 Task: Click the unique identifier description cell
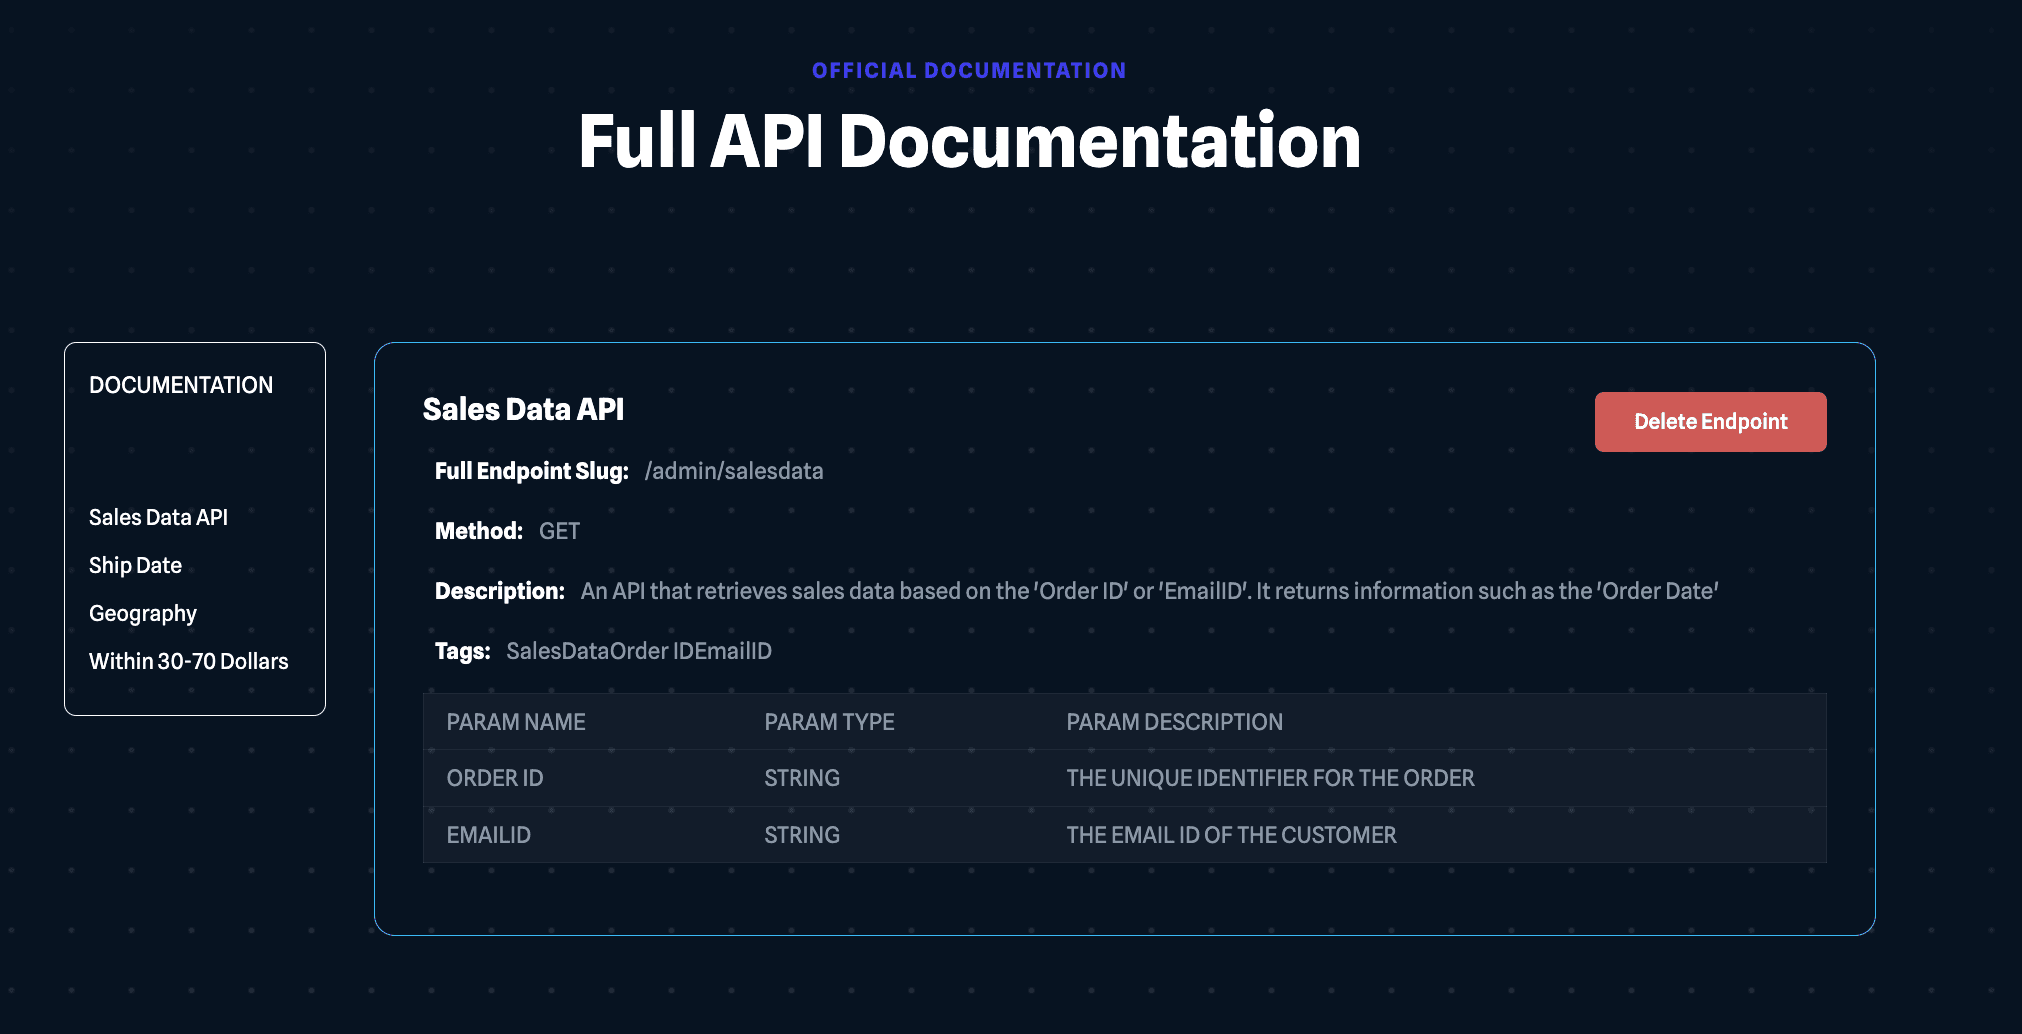pyautogui.click(x=1270, y=778)
